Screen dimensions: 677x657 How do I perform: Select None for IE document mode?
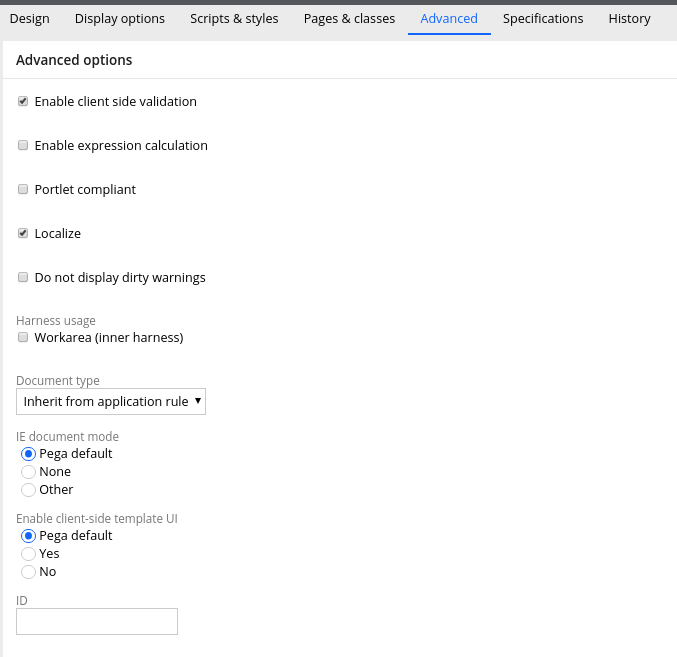[x=28, y=472]
